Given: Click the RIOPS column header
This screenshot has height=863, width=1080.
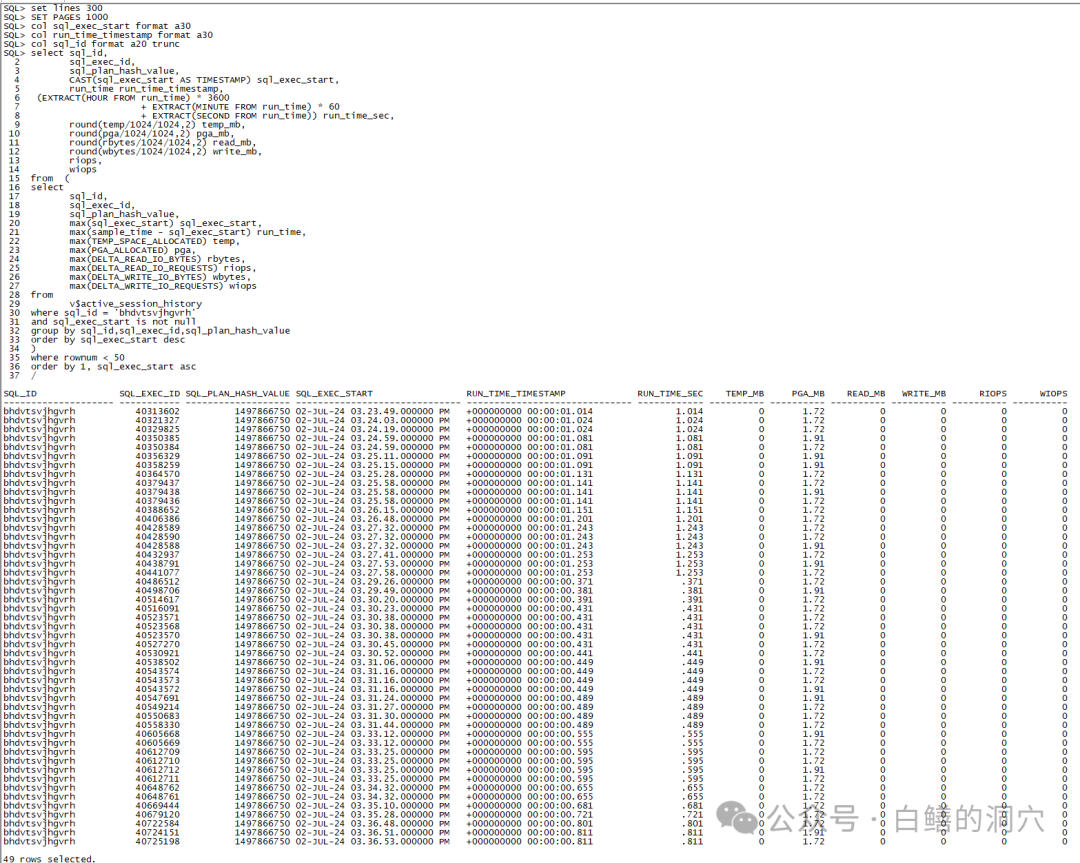Looking at the screenshot, I should click(993, 394).
